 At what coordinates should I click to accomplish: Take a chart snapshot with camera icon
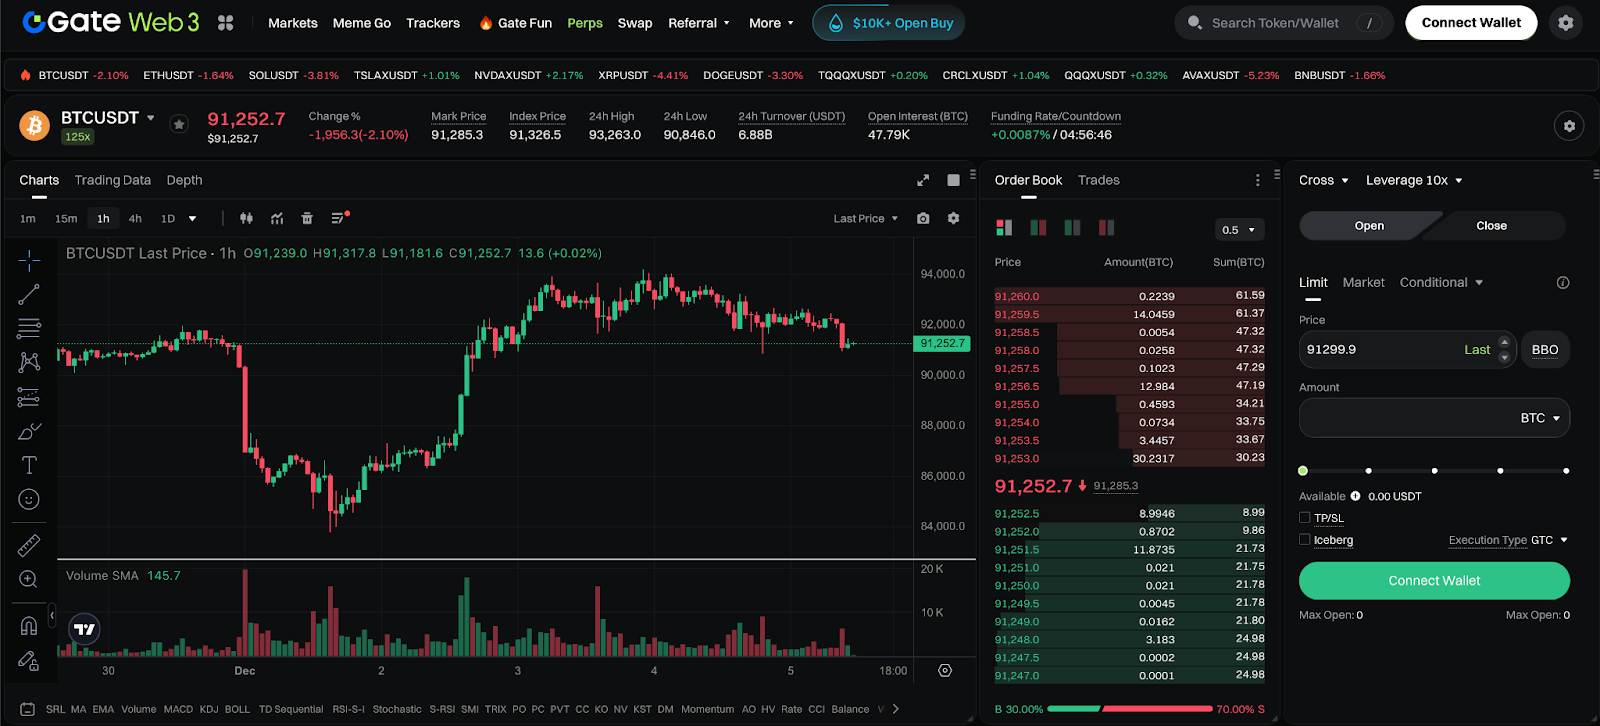click(x=923, y=218)
